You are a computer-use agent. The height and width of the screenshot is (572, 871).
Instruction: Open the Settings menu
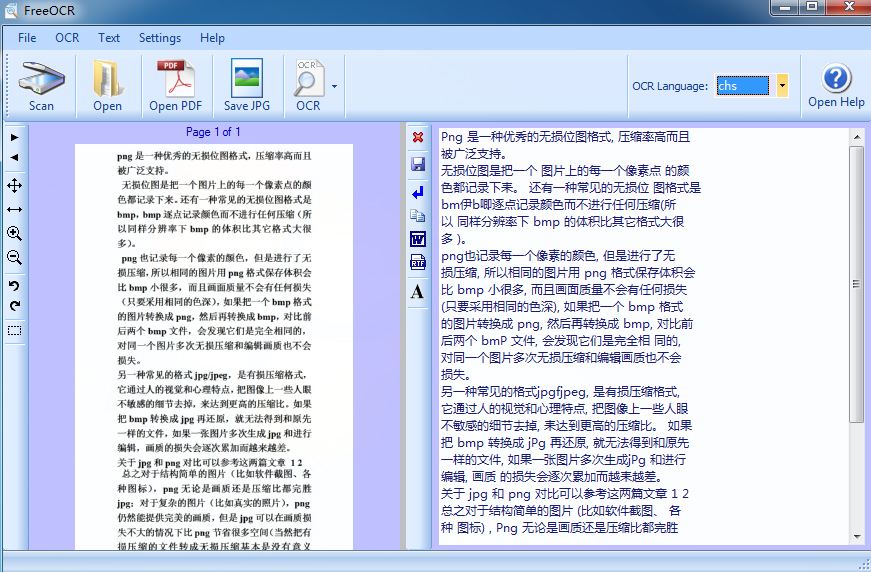point(160,38)
